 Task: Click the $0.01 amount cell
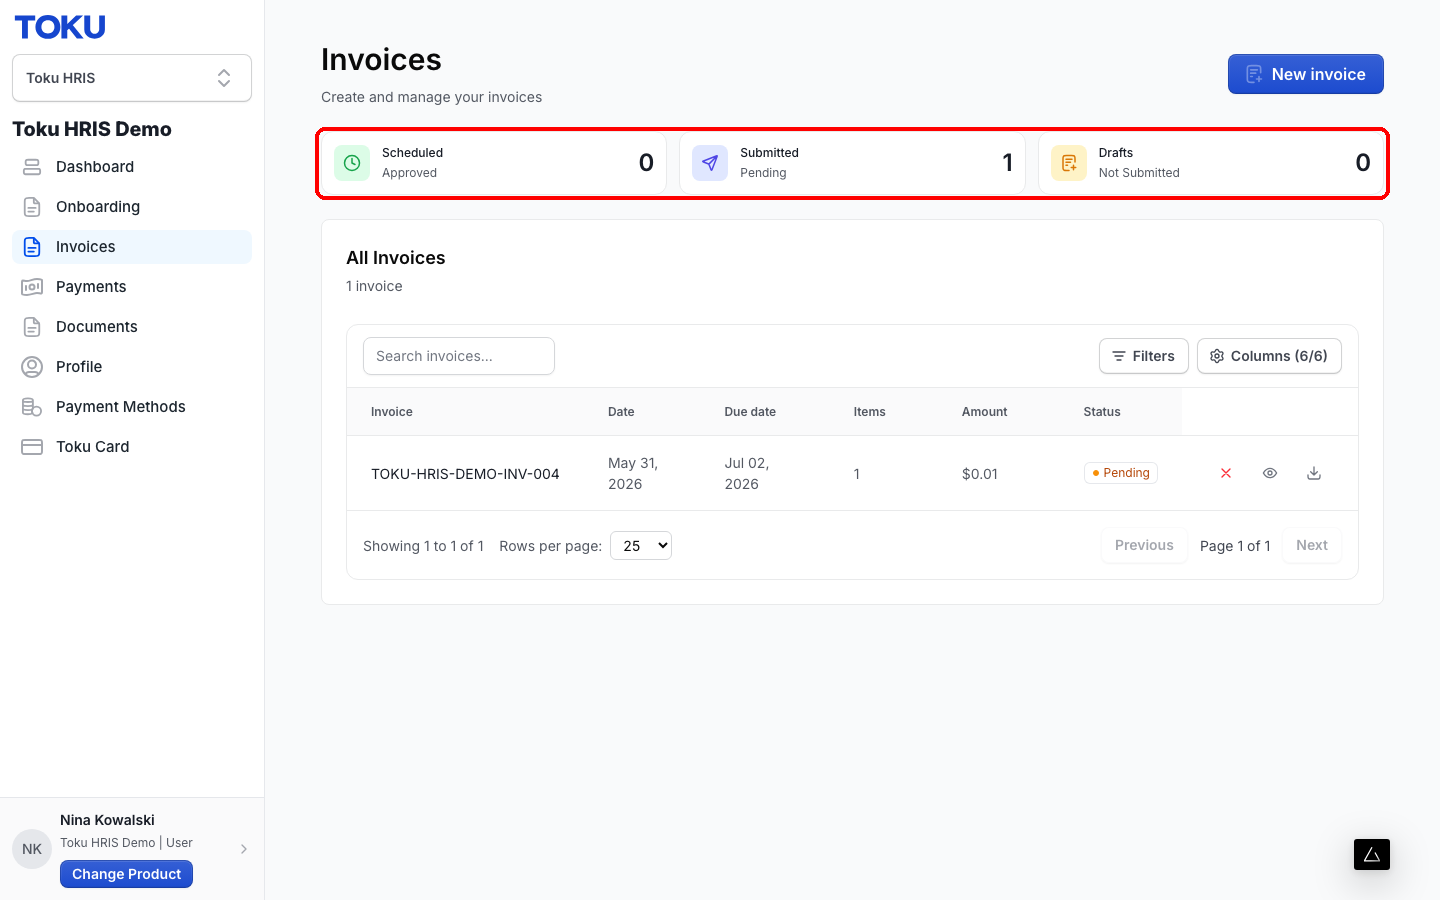980,474
